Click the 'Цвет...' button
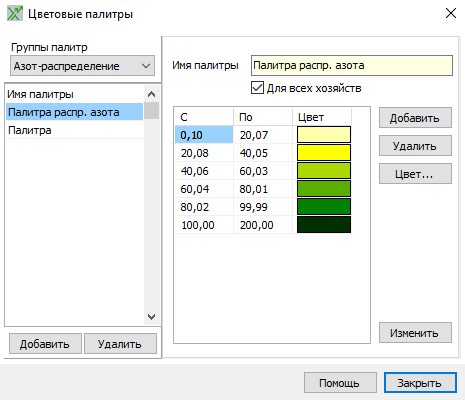Image resolution: width=465 pixels, height=400 pixels. [415, 174]
